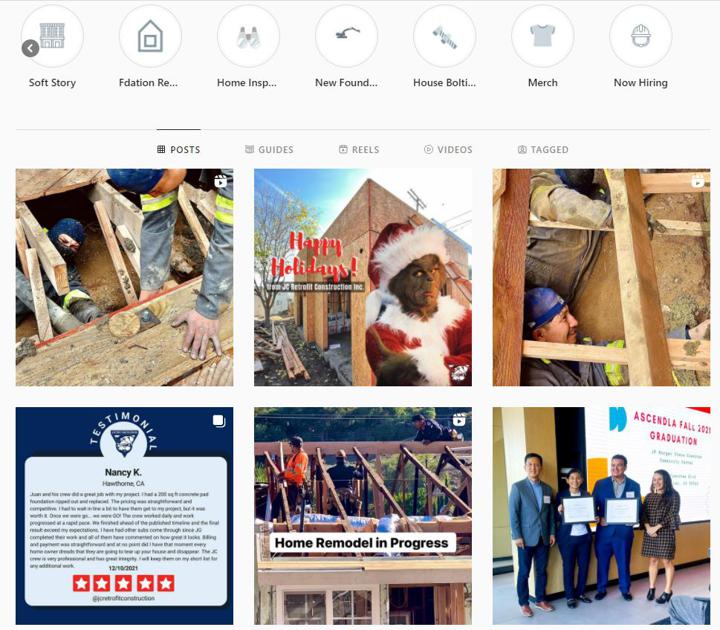
Task: Switch to the REELS tab
Action: (359, 149)
